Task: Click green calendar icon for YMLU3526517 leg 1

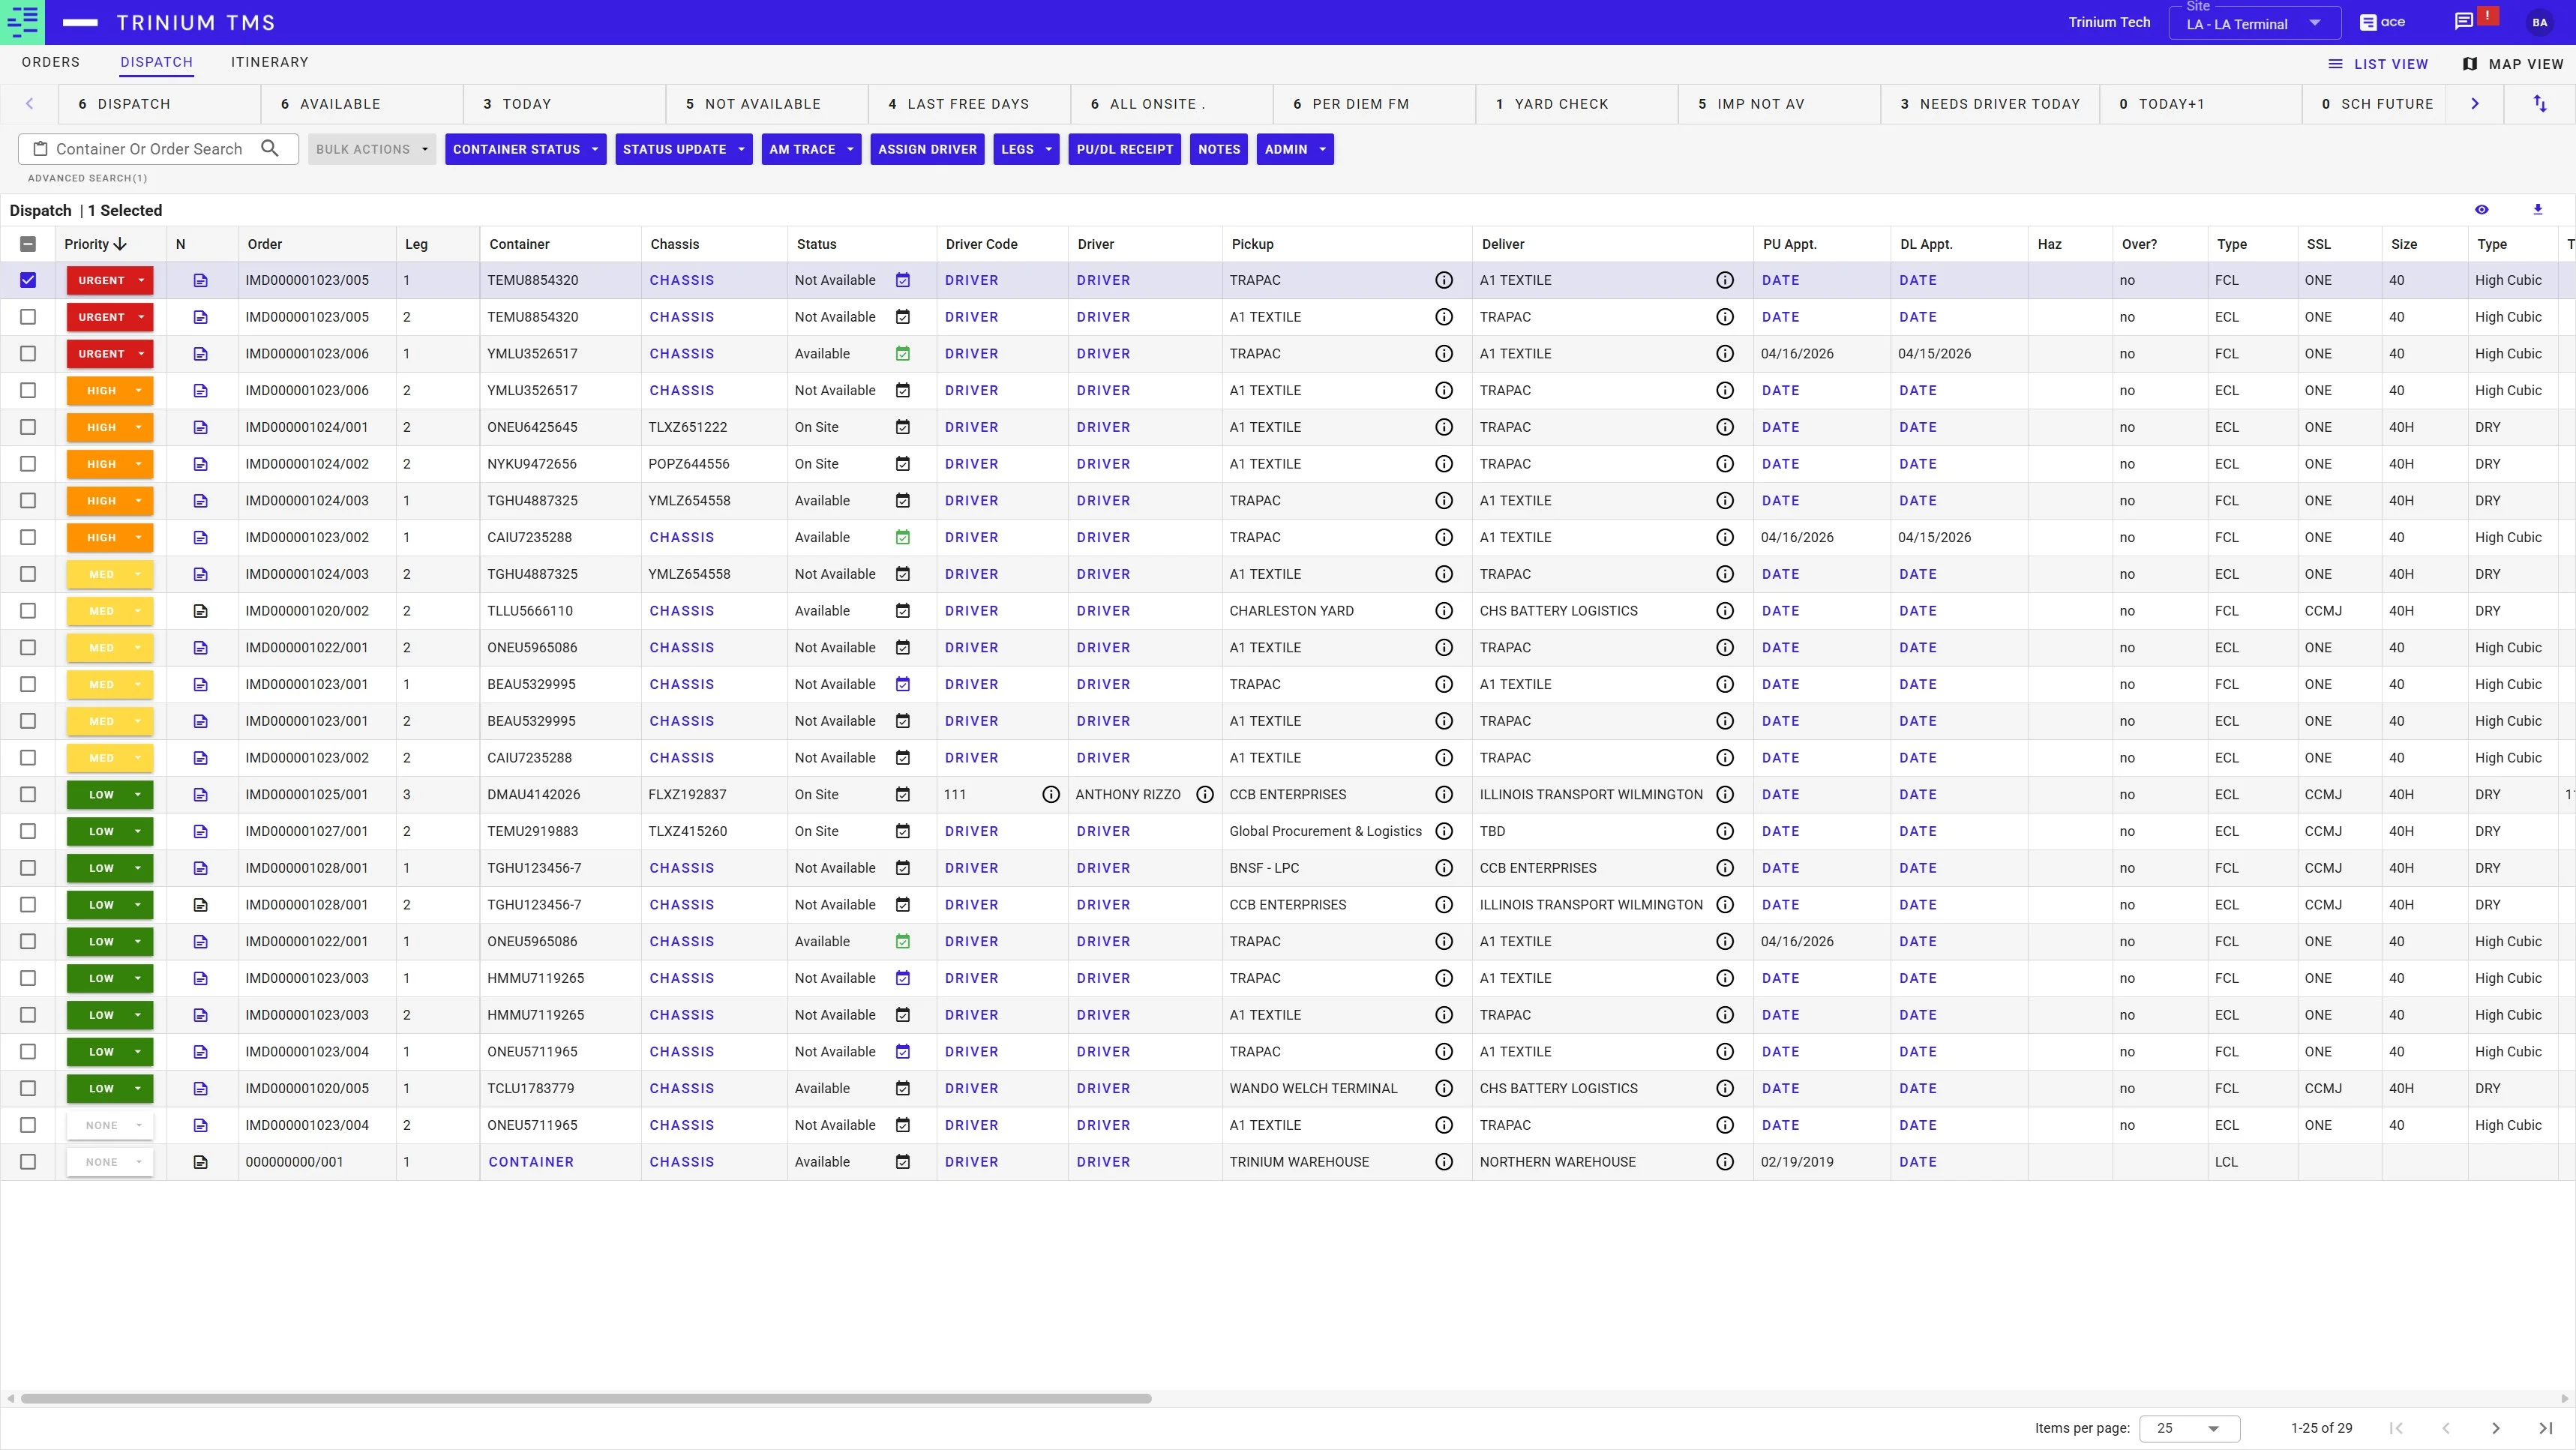Action: pyautogui.click(x=902, y=354)
